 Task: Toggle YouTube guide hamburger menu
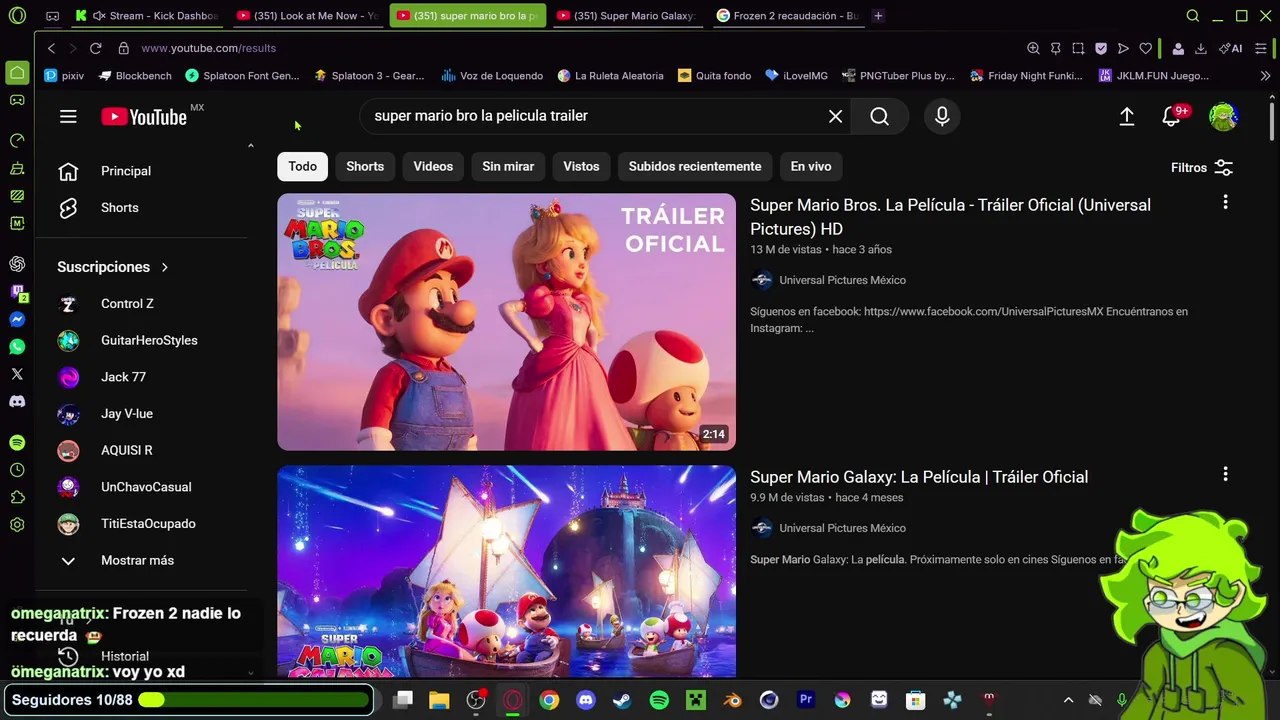click(x=68, y=116)
